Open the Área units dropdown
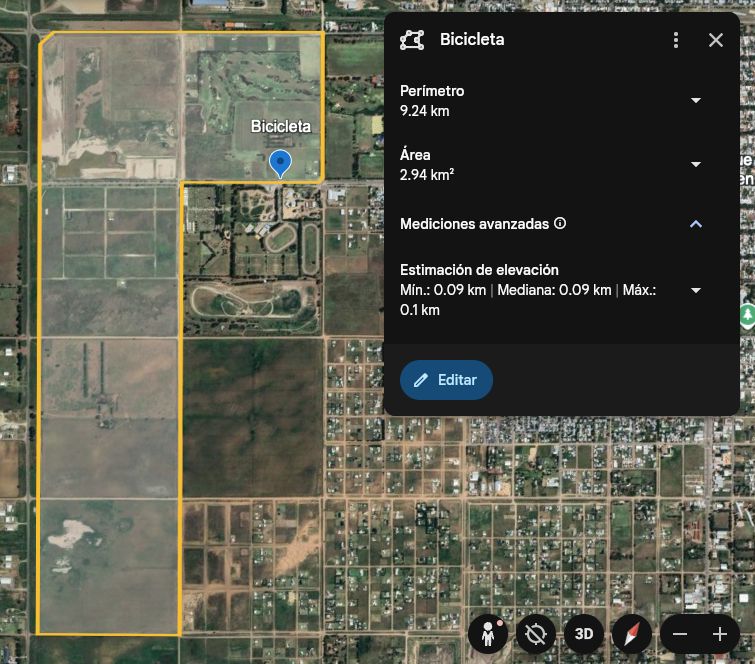This screenshot has height=664, width=755. click(x=696, y=164)
